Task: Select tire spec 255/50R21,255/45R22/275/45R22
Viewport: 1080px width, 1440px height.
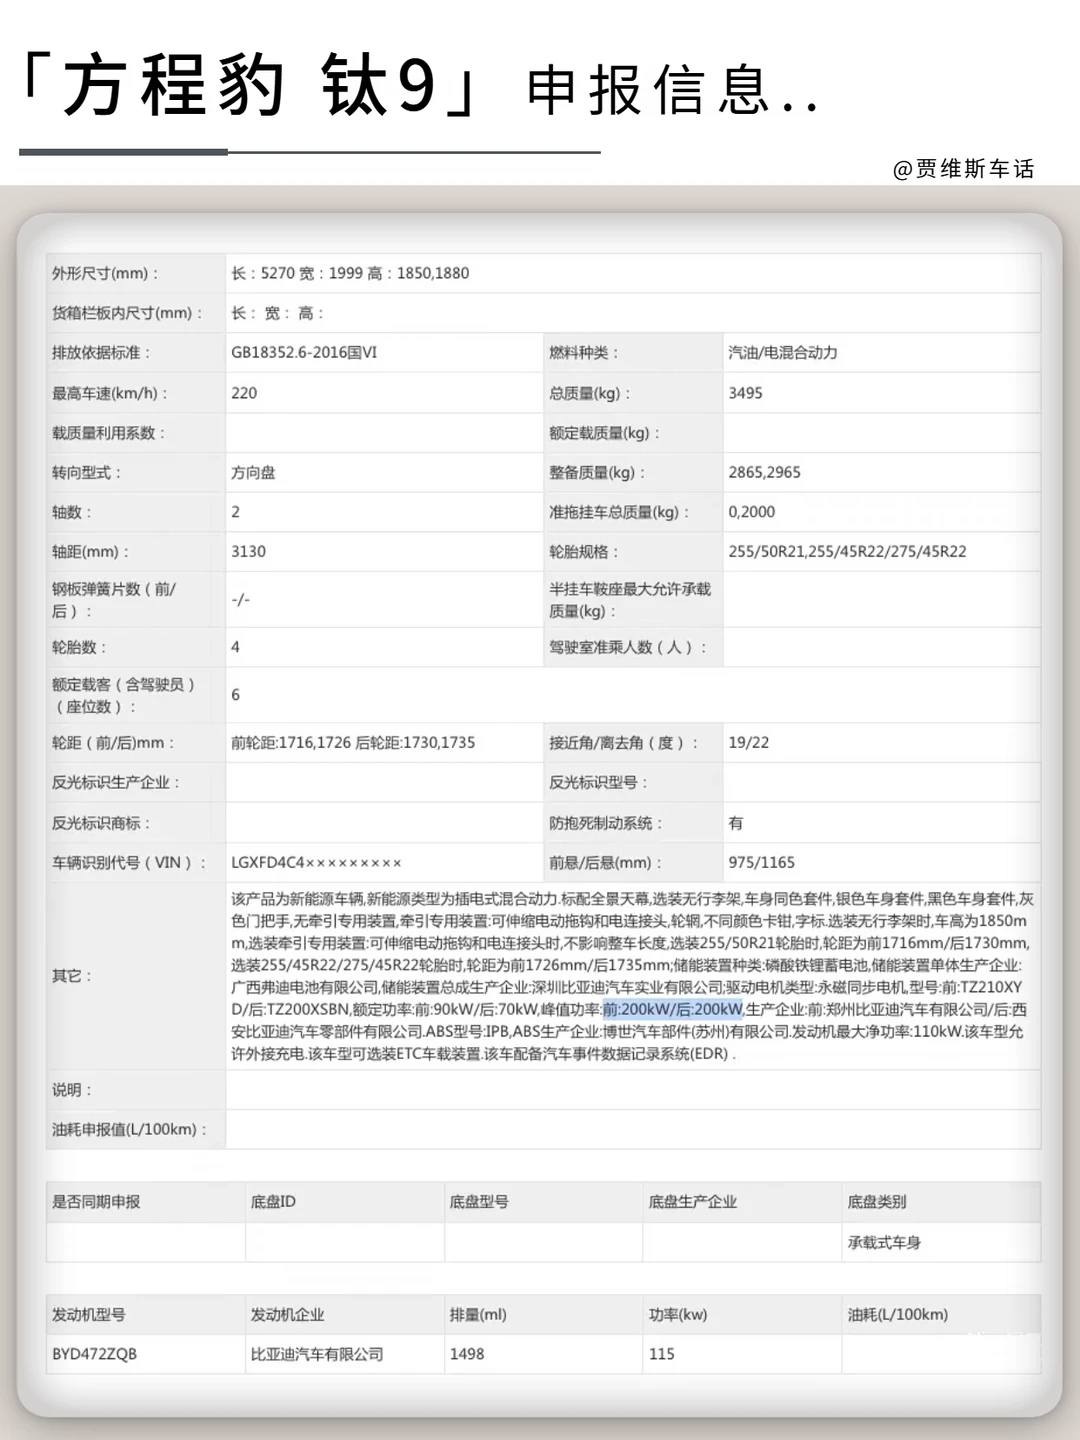Action: click(x=847, y=552)
